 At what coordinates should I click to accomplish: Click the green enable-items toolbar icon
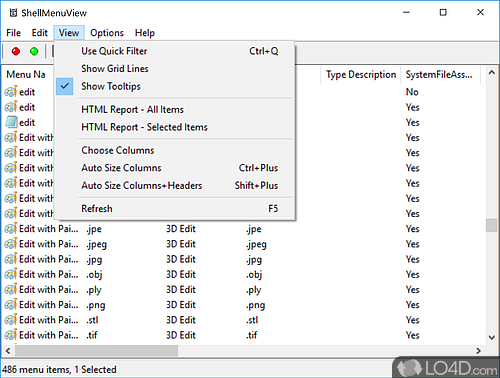point(34,51)
